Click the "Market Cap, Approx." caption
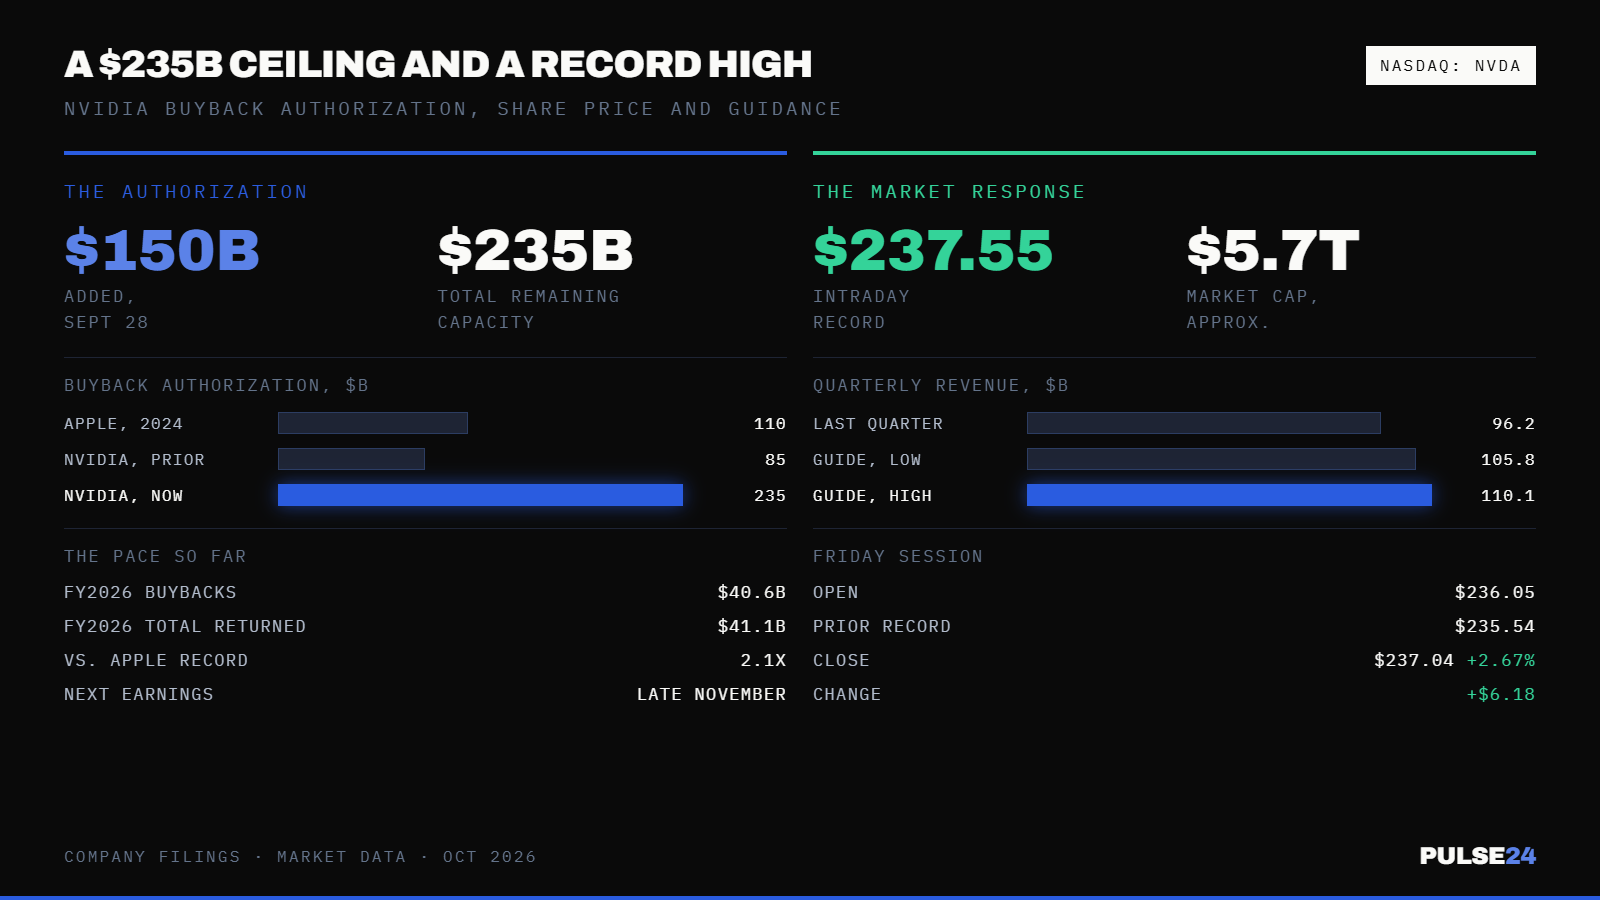Viewport: 1600px width, 900px height. (x=1253, y=310)
